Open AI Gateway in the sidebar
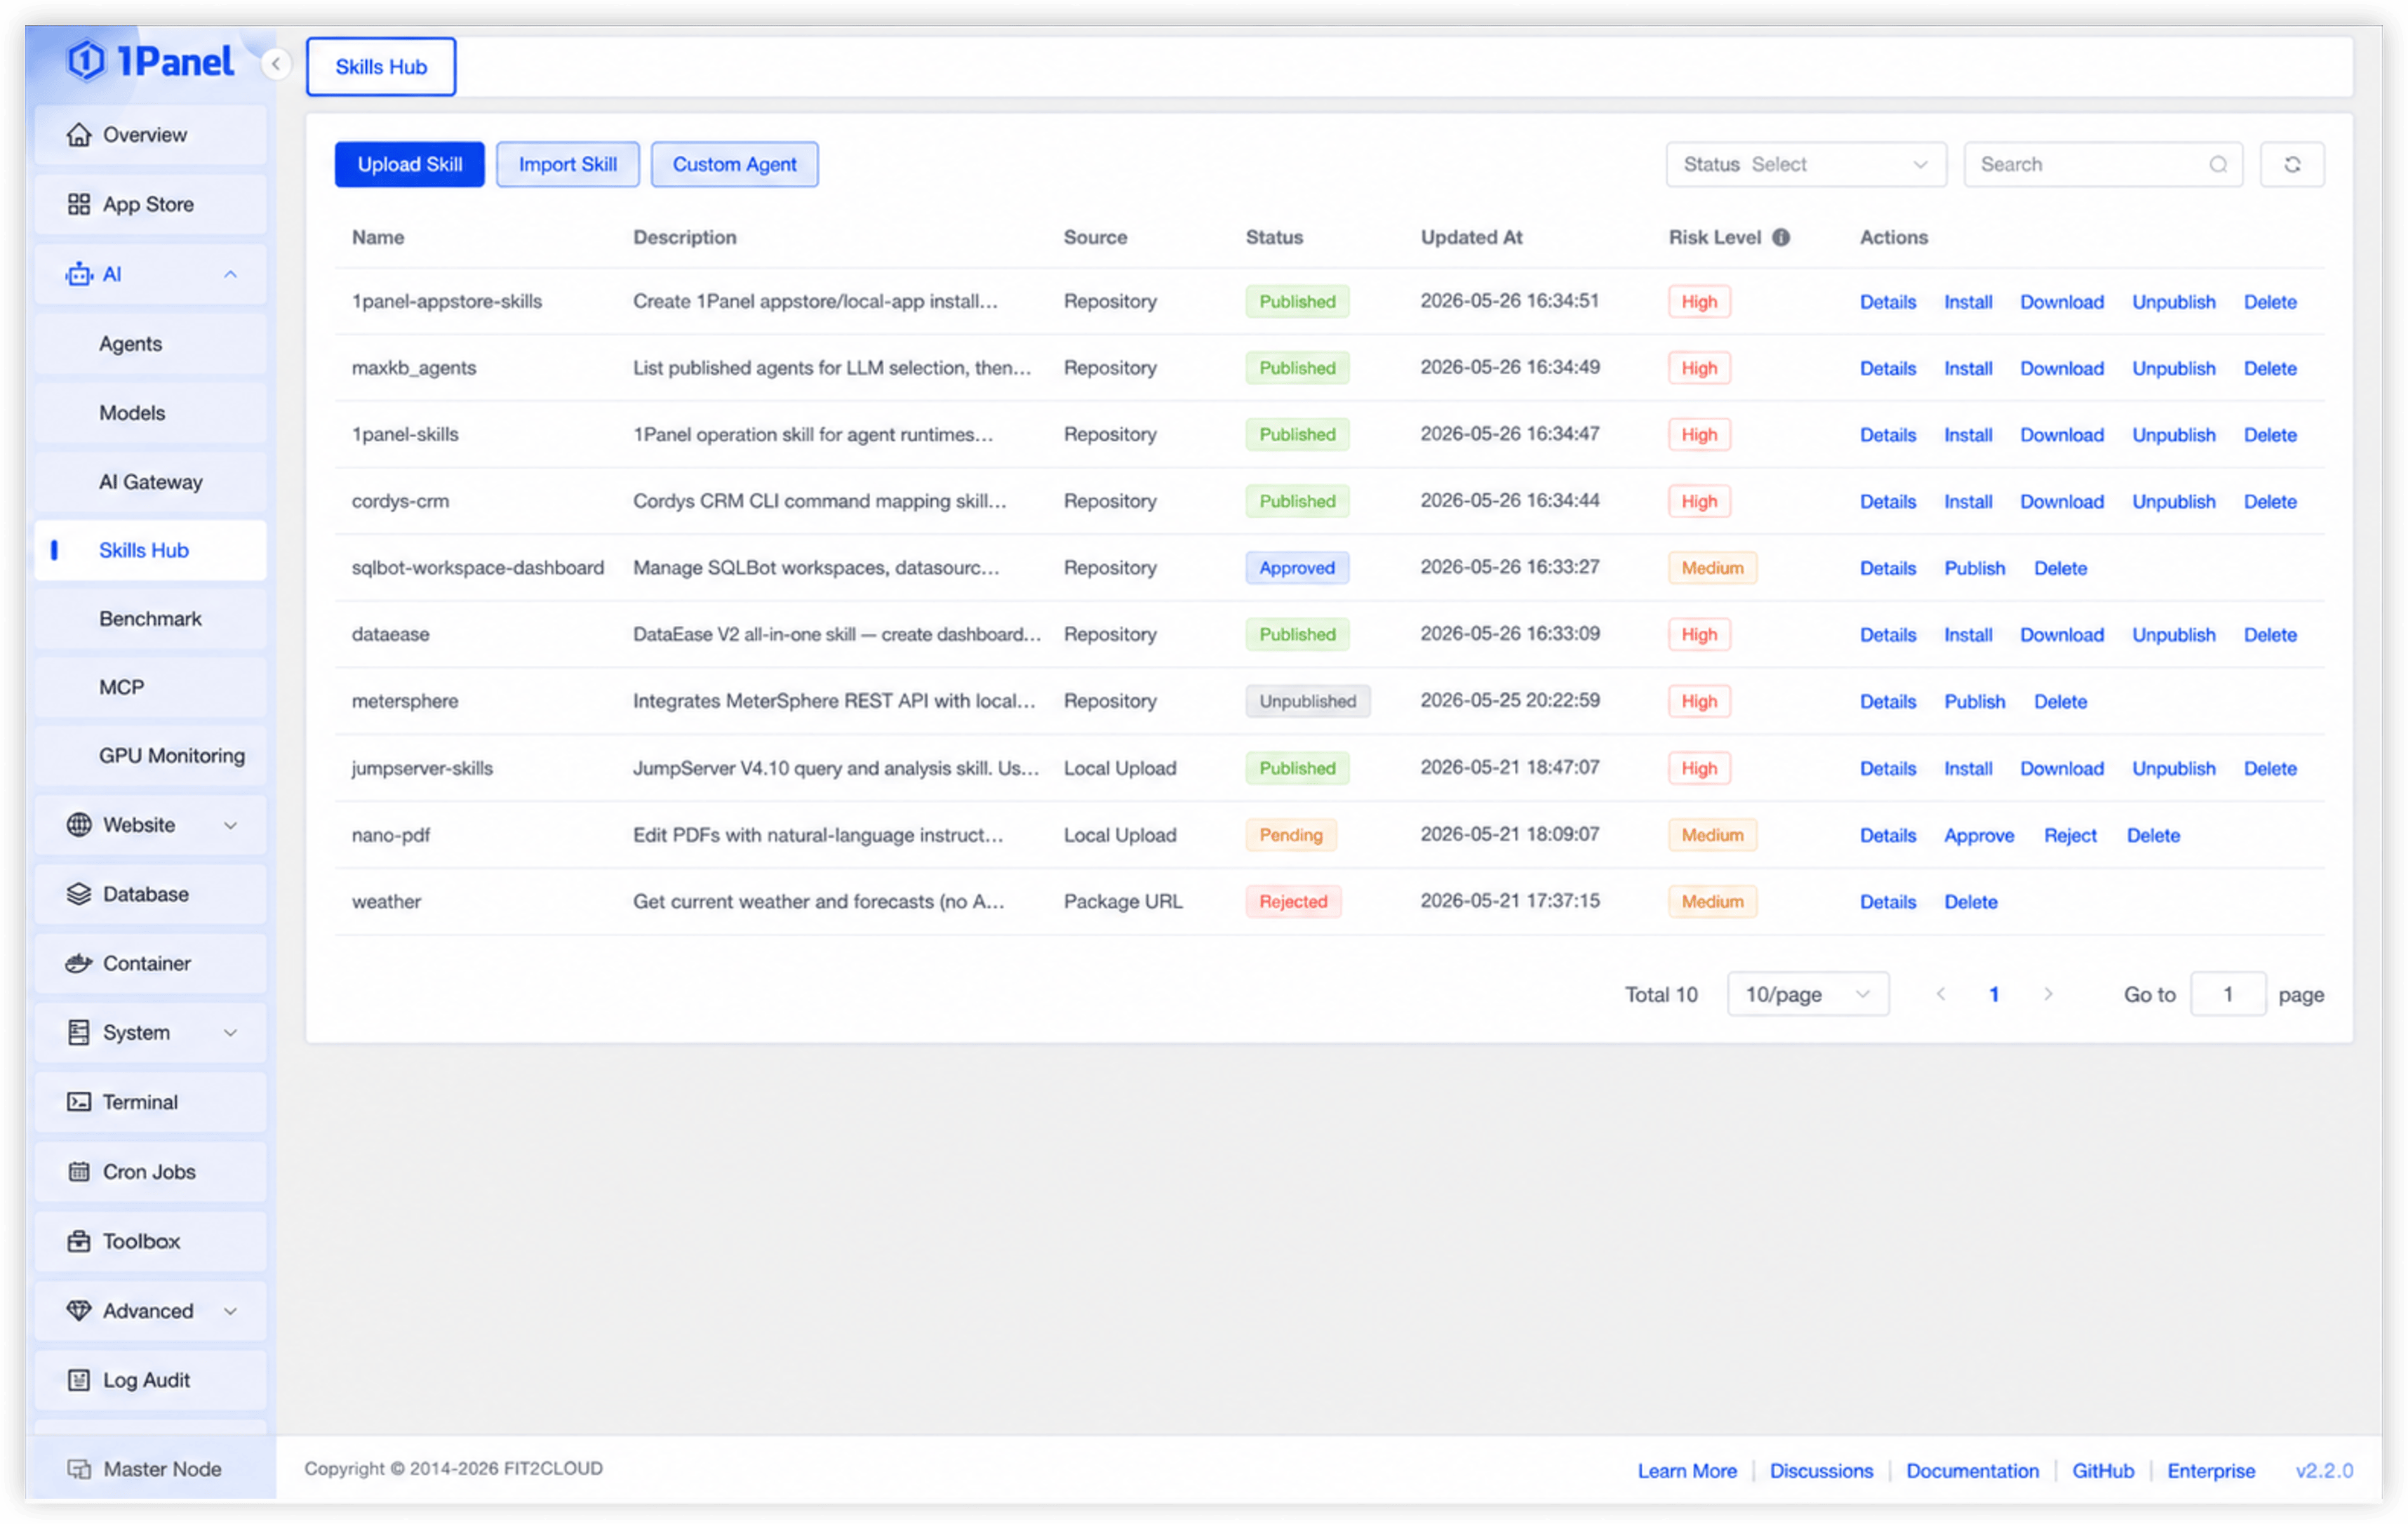Image resolution: width=2408 pixels, height=1524 pixels. [x=151, y=482]
